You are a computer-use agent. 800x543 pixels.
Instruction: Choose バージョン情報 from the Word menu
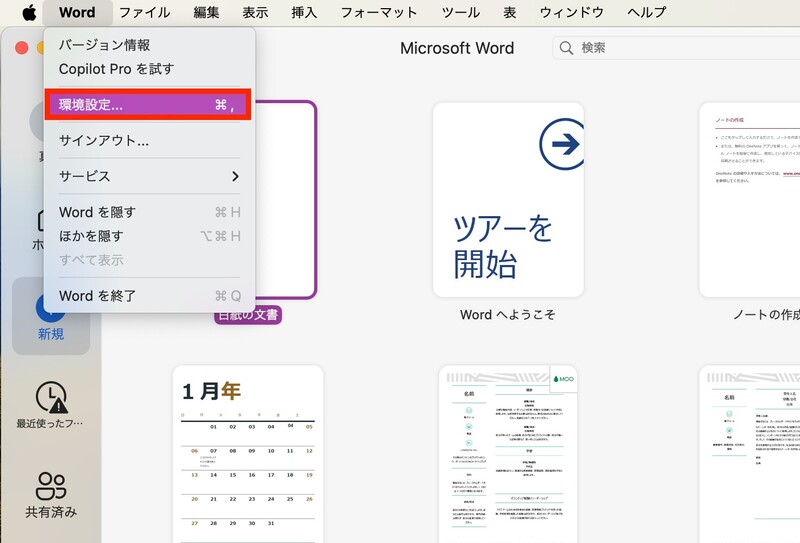(149, 45)
